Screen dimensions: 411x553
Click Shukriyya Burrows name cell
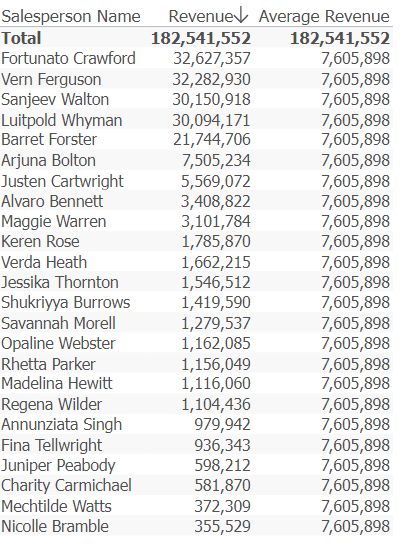click(66, 303)
